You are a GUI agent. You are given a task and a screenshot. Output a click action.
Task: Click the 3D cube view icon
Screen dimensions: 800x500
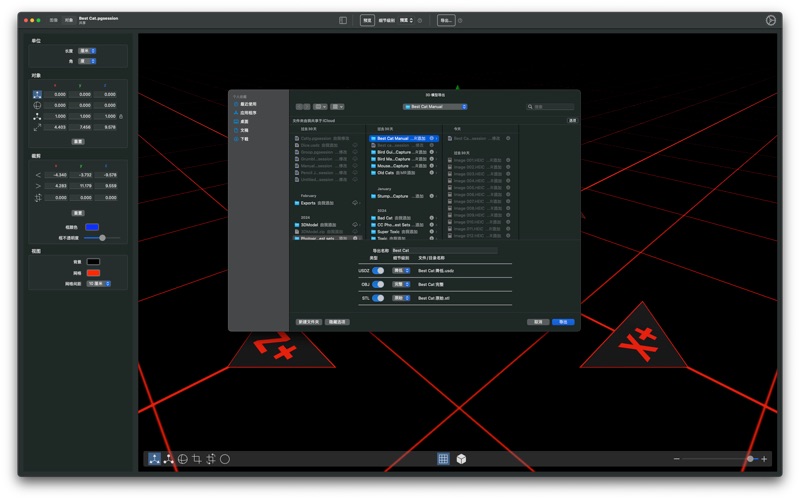tap(461, 459)
